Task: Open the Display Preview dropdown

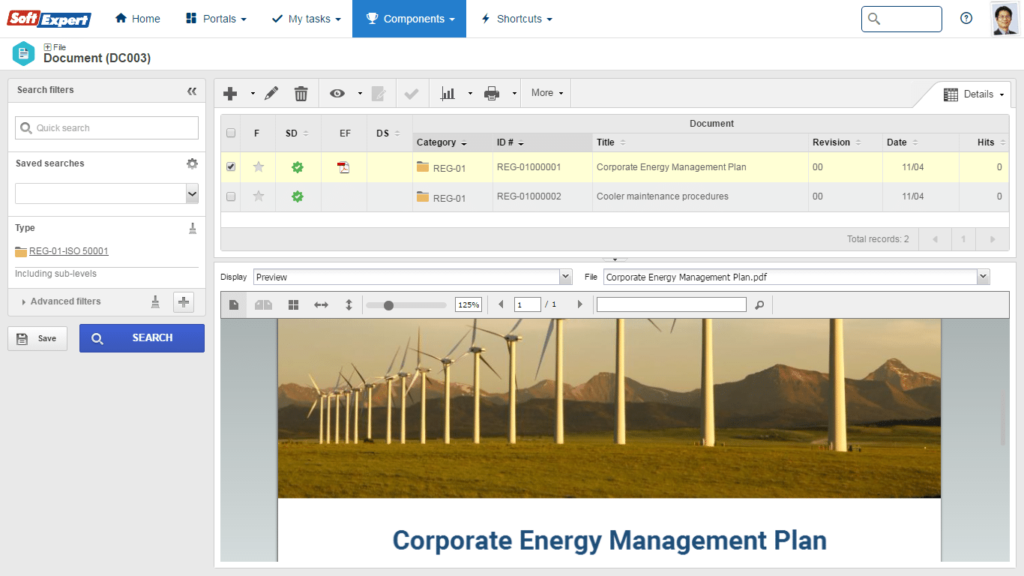Action: pos(413,277)
